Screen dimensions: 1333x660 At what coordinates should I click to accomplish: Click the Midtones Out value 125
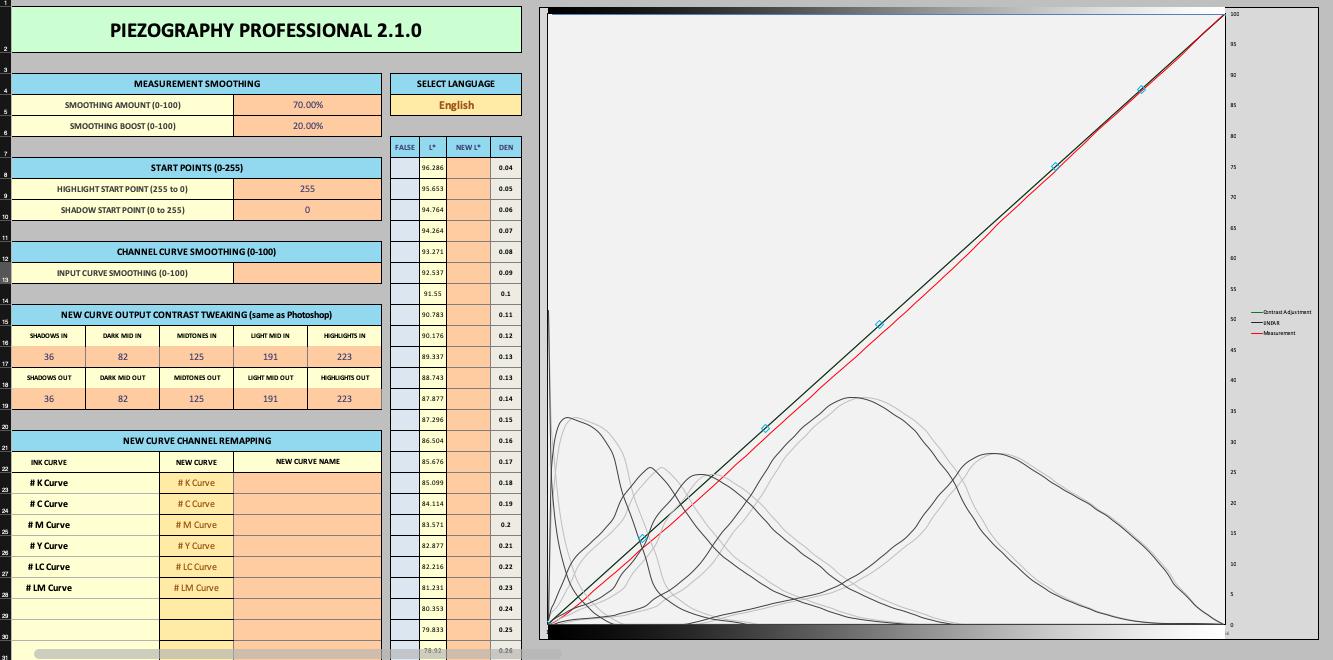click(x=197, y=399)
